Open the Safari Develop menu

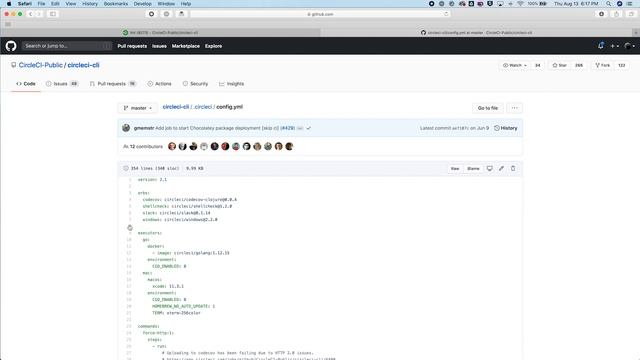pos(142,4)
